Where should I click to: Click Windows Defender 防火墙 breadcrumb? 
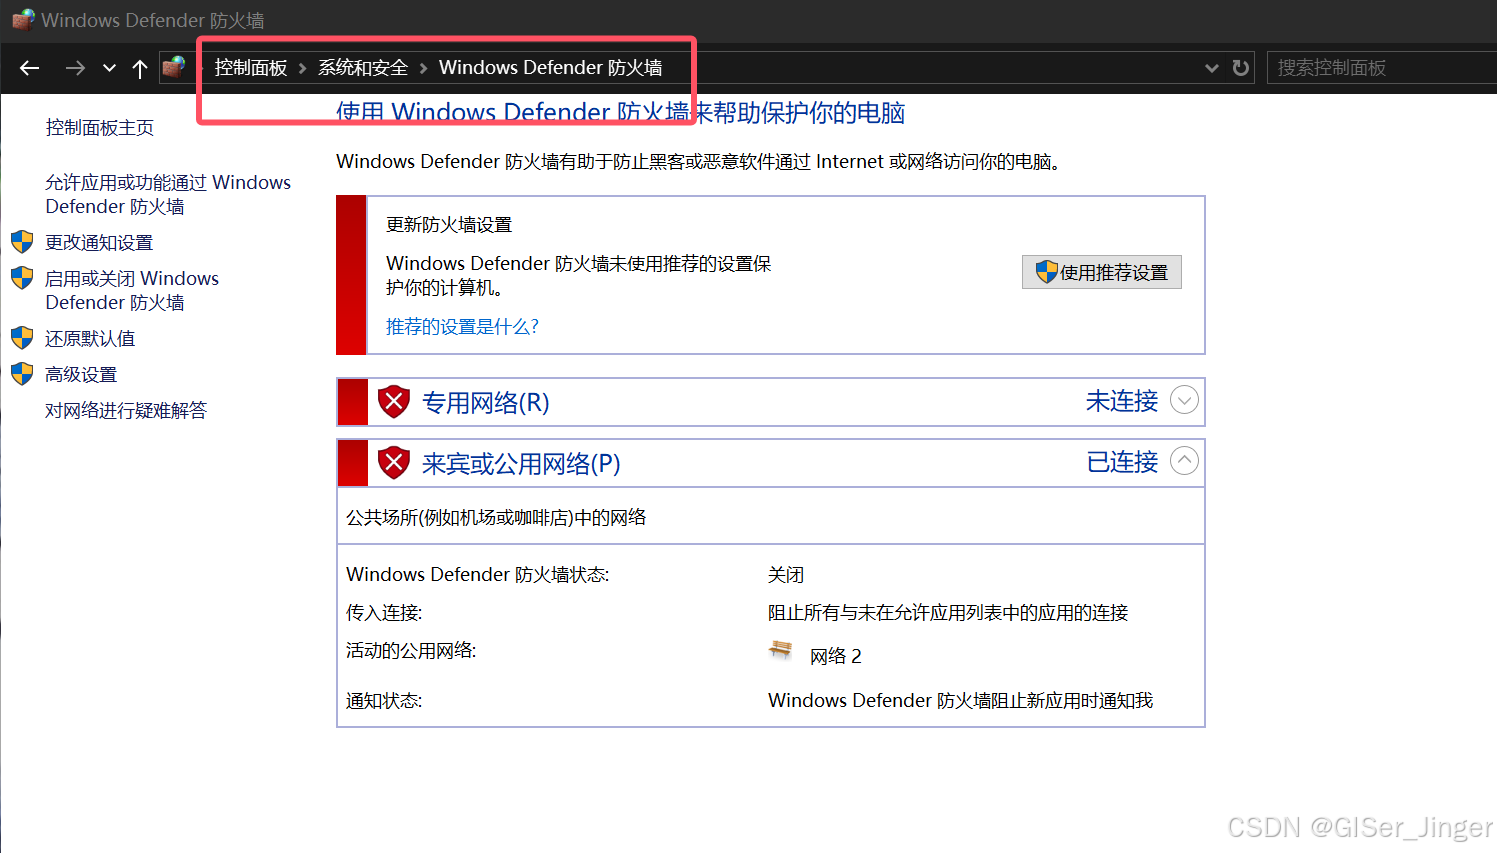coord(550,67)
